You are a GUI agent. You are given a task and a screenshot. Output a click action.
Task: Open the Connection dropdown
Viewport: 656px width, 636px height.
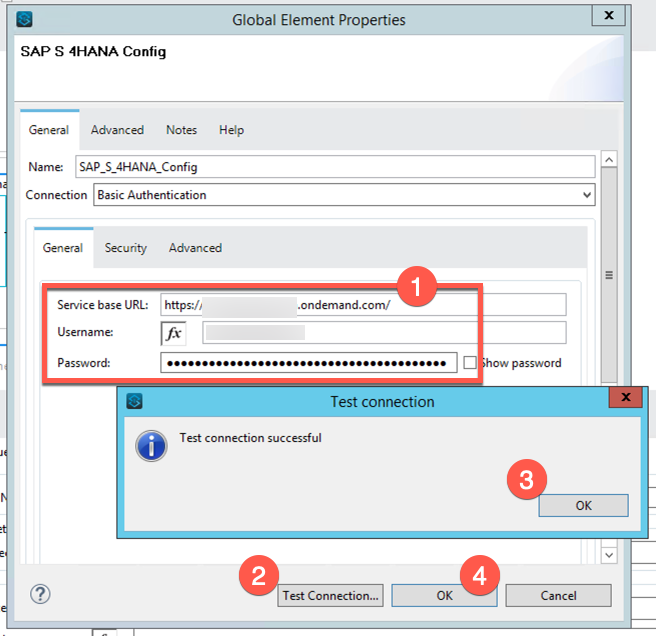tap(344, 195)
